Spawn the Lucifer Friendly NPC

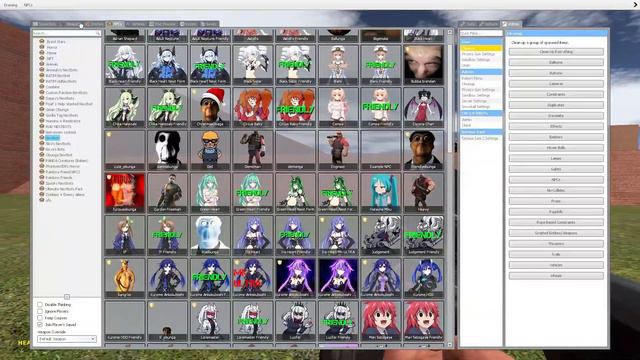pyautogui.click(x=338, y=321)
